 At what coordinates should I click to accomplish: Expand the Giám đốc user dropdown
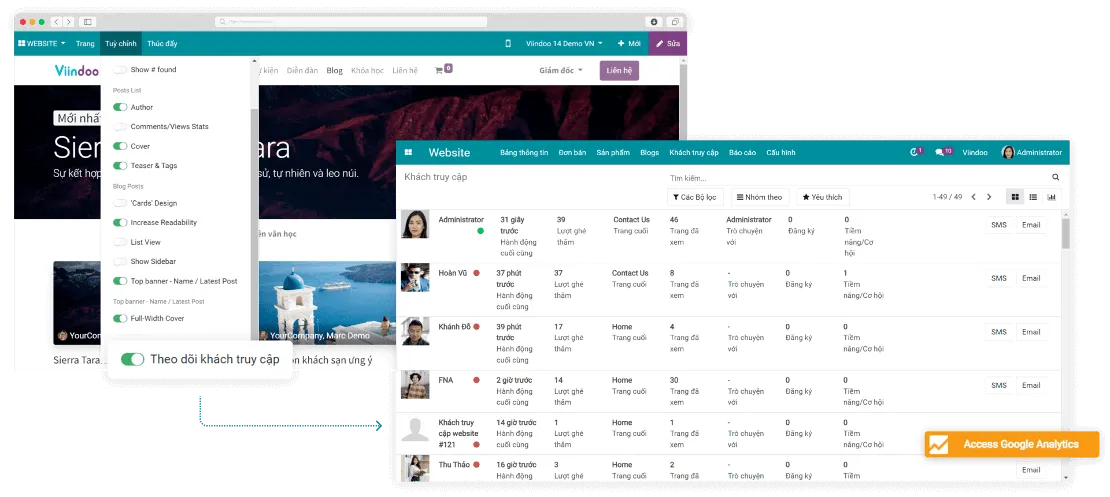tap(560, 71)
